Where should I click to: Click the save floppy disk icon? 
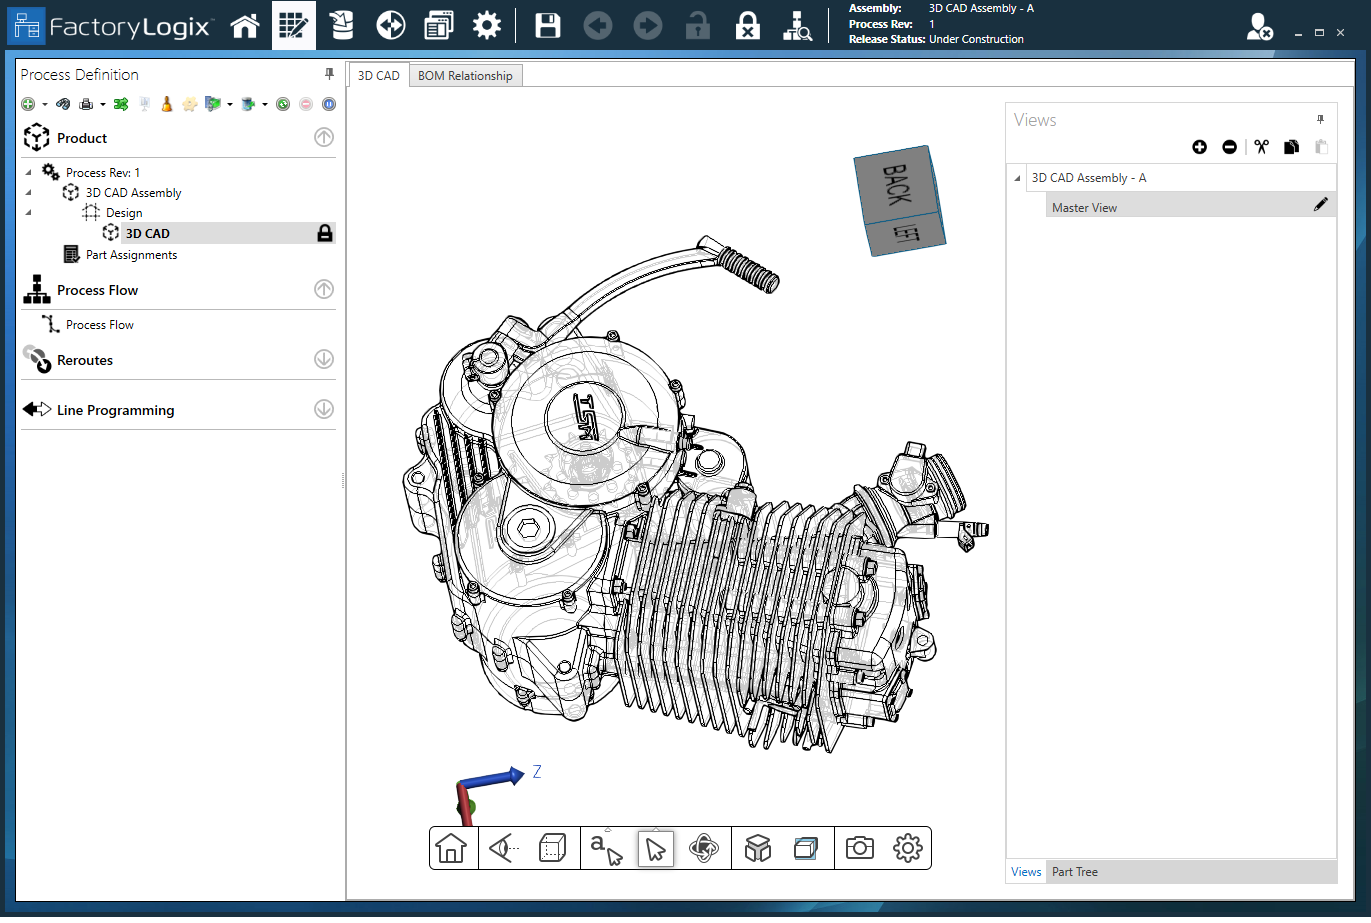548,26
